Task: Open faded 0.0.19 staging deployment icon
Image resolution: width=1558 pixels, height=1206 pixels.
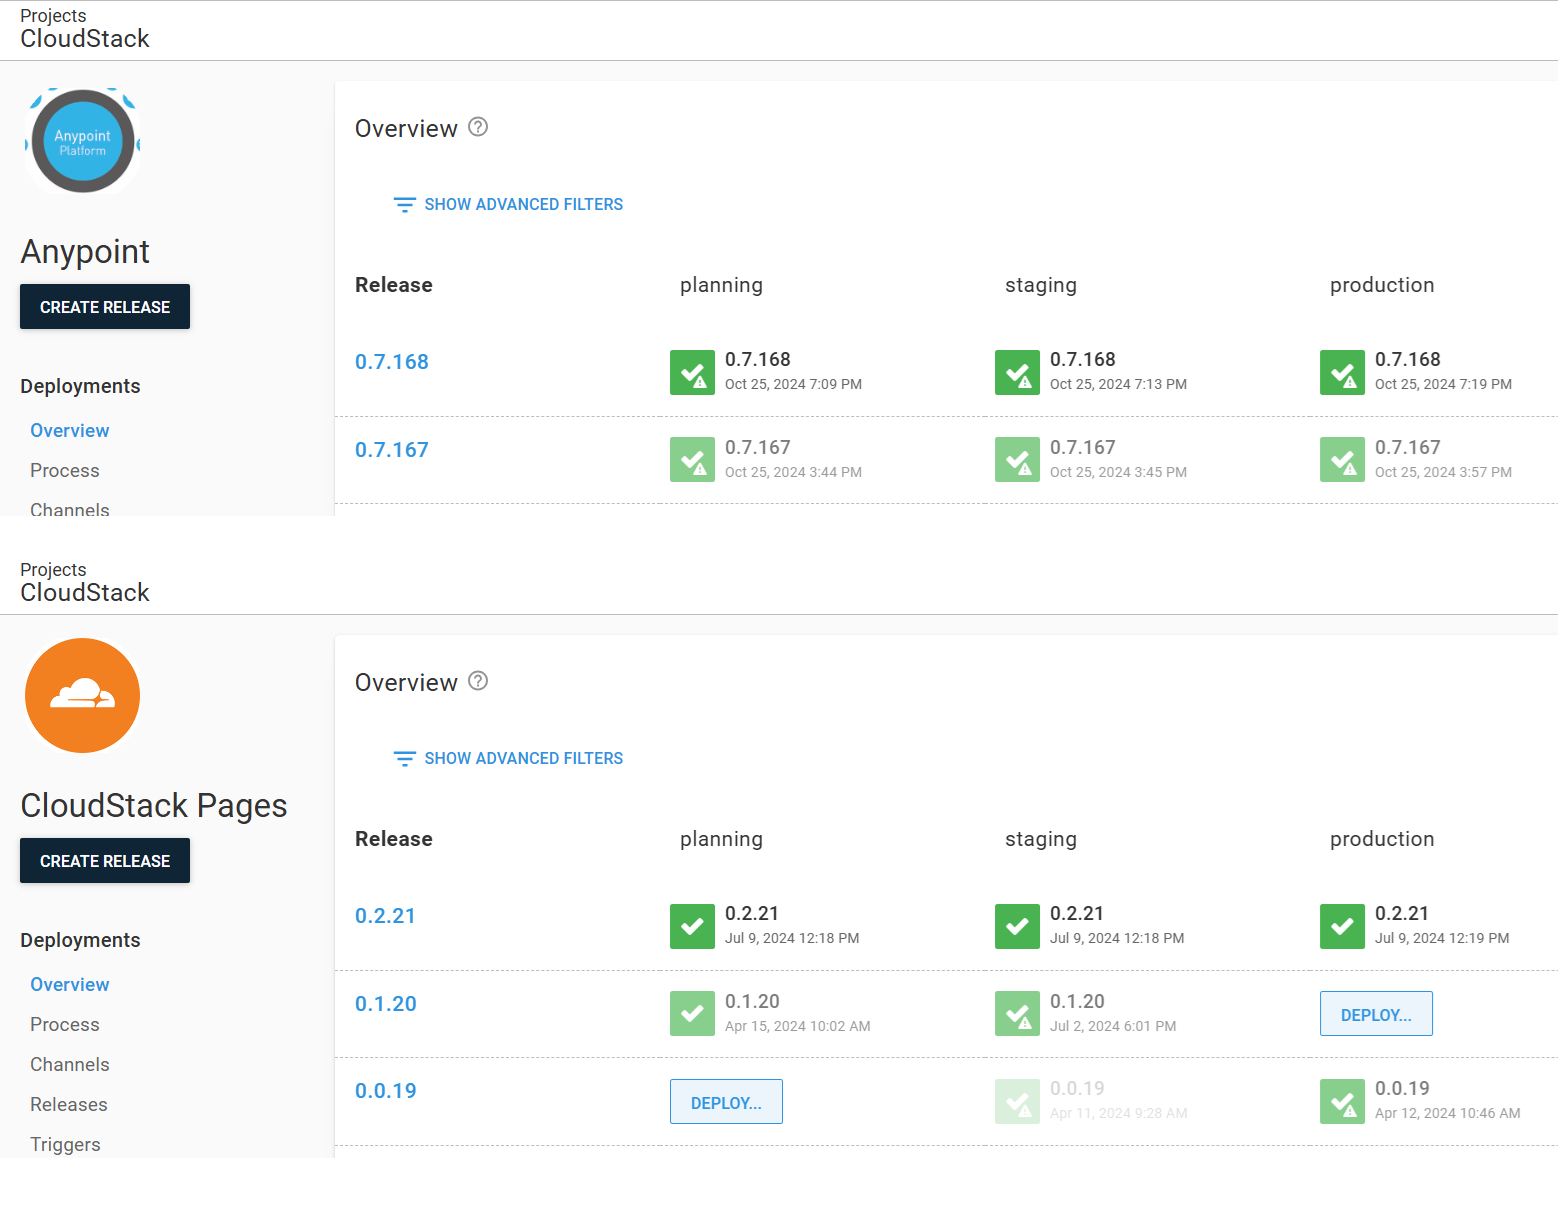Action: (x=1017, y=1101)
